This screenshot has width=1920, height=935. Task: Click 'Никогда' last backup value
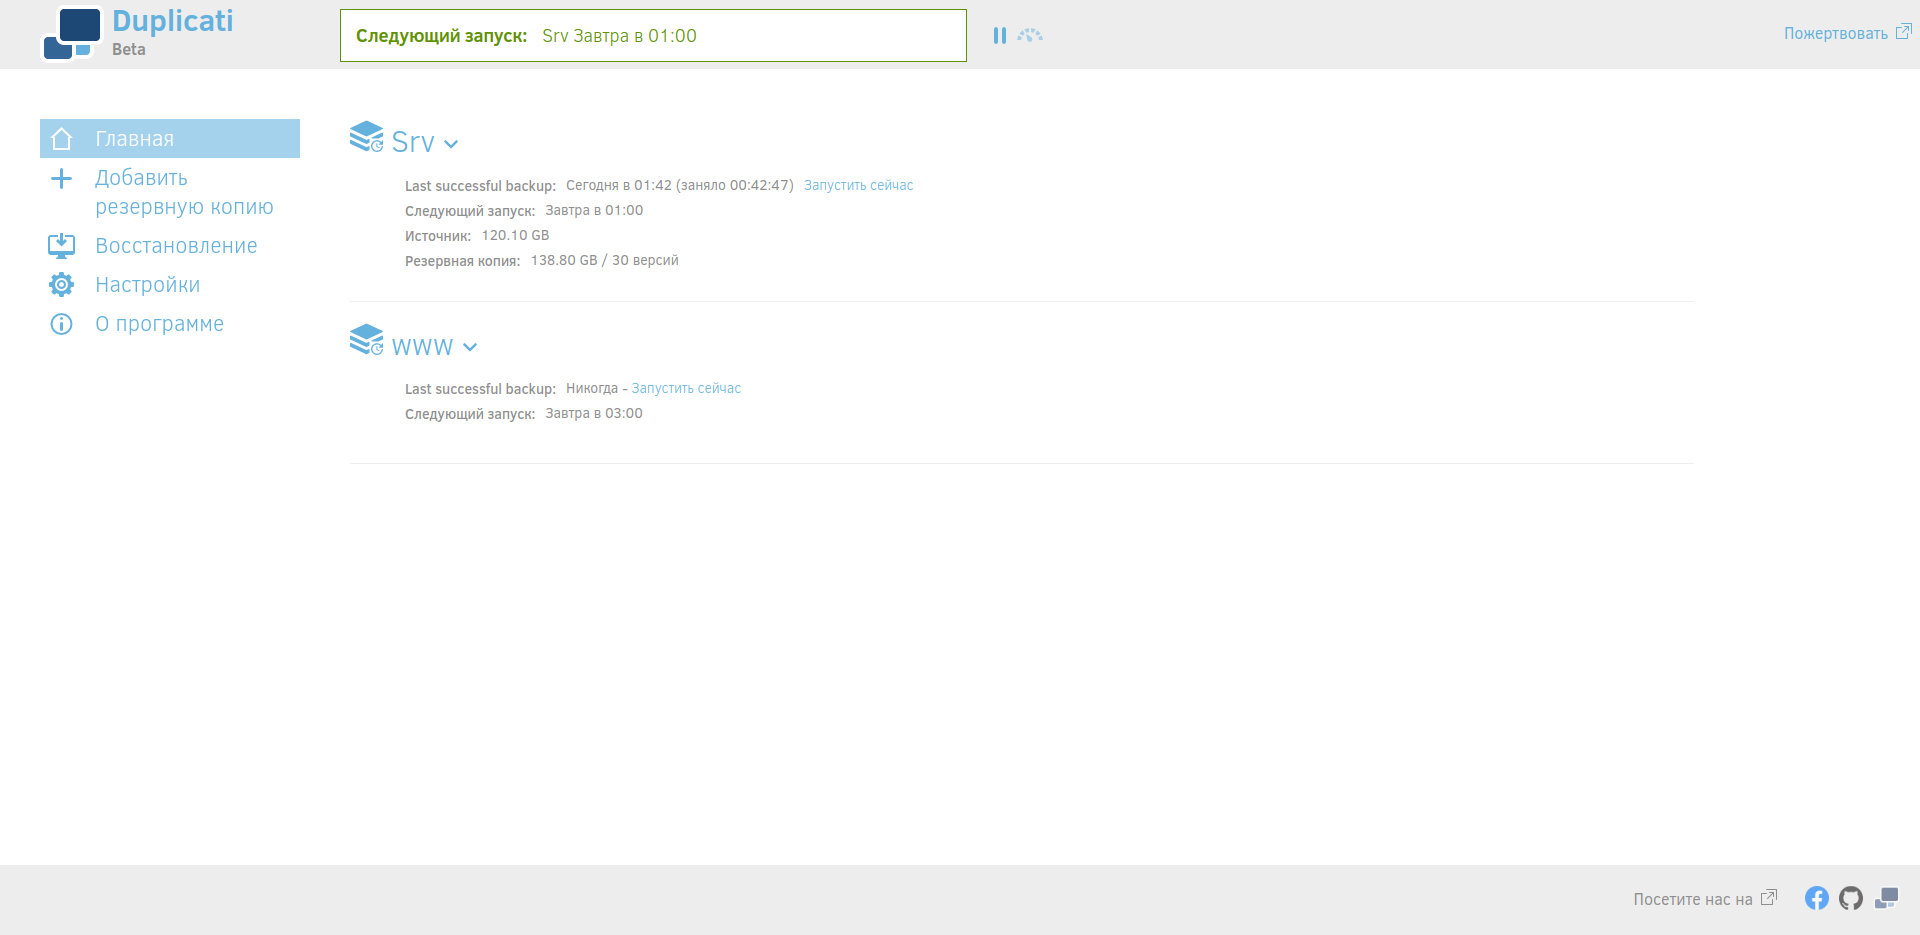(x=592, y=388)
